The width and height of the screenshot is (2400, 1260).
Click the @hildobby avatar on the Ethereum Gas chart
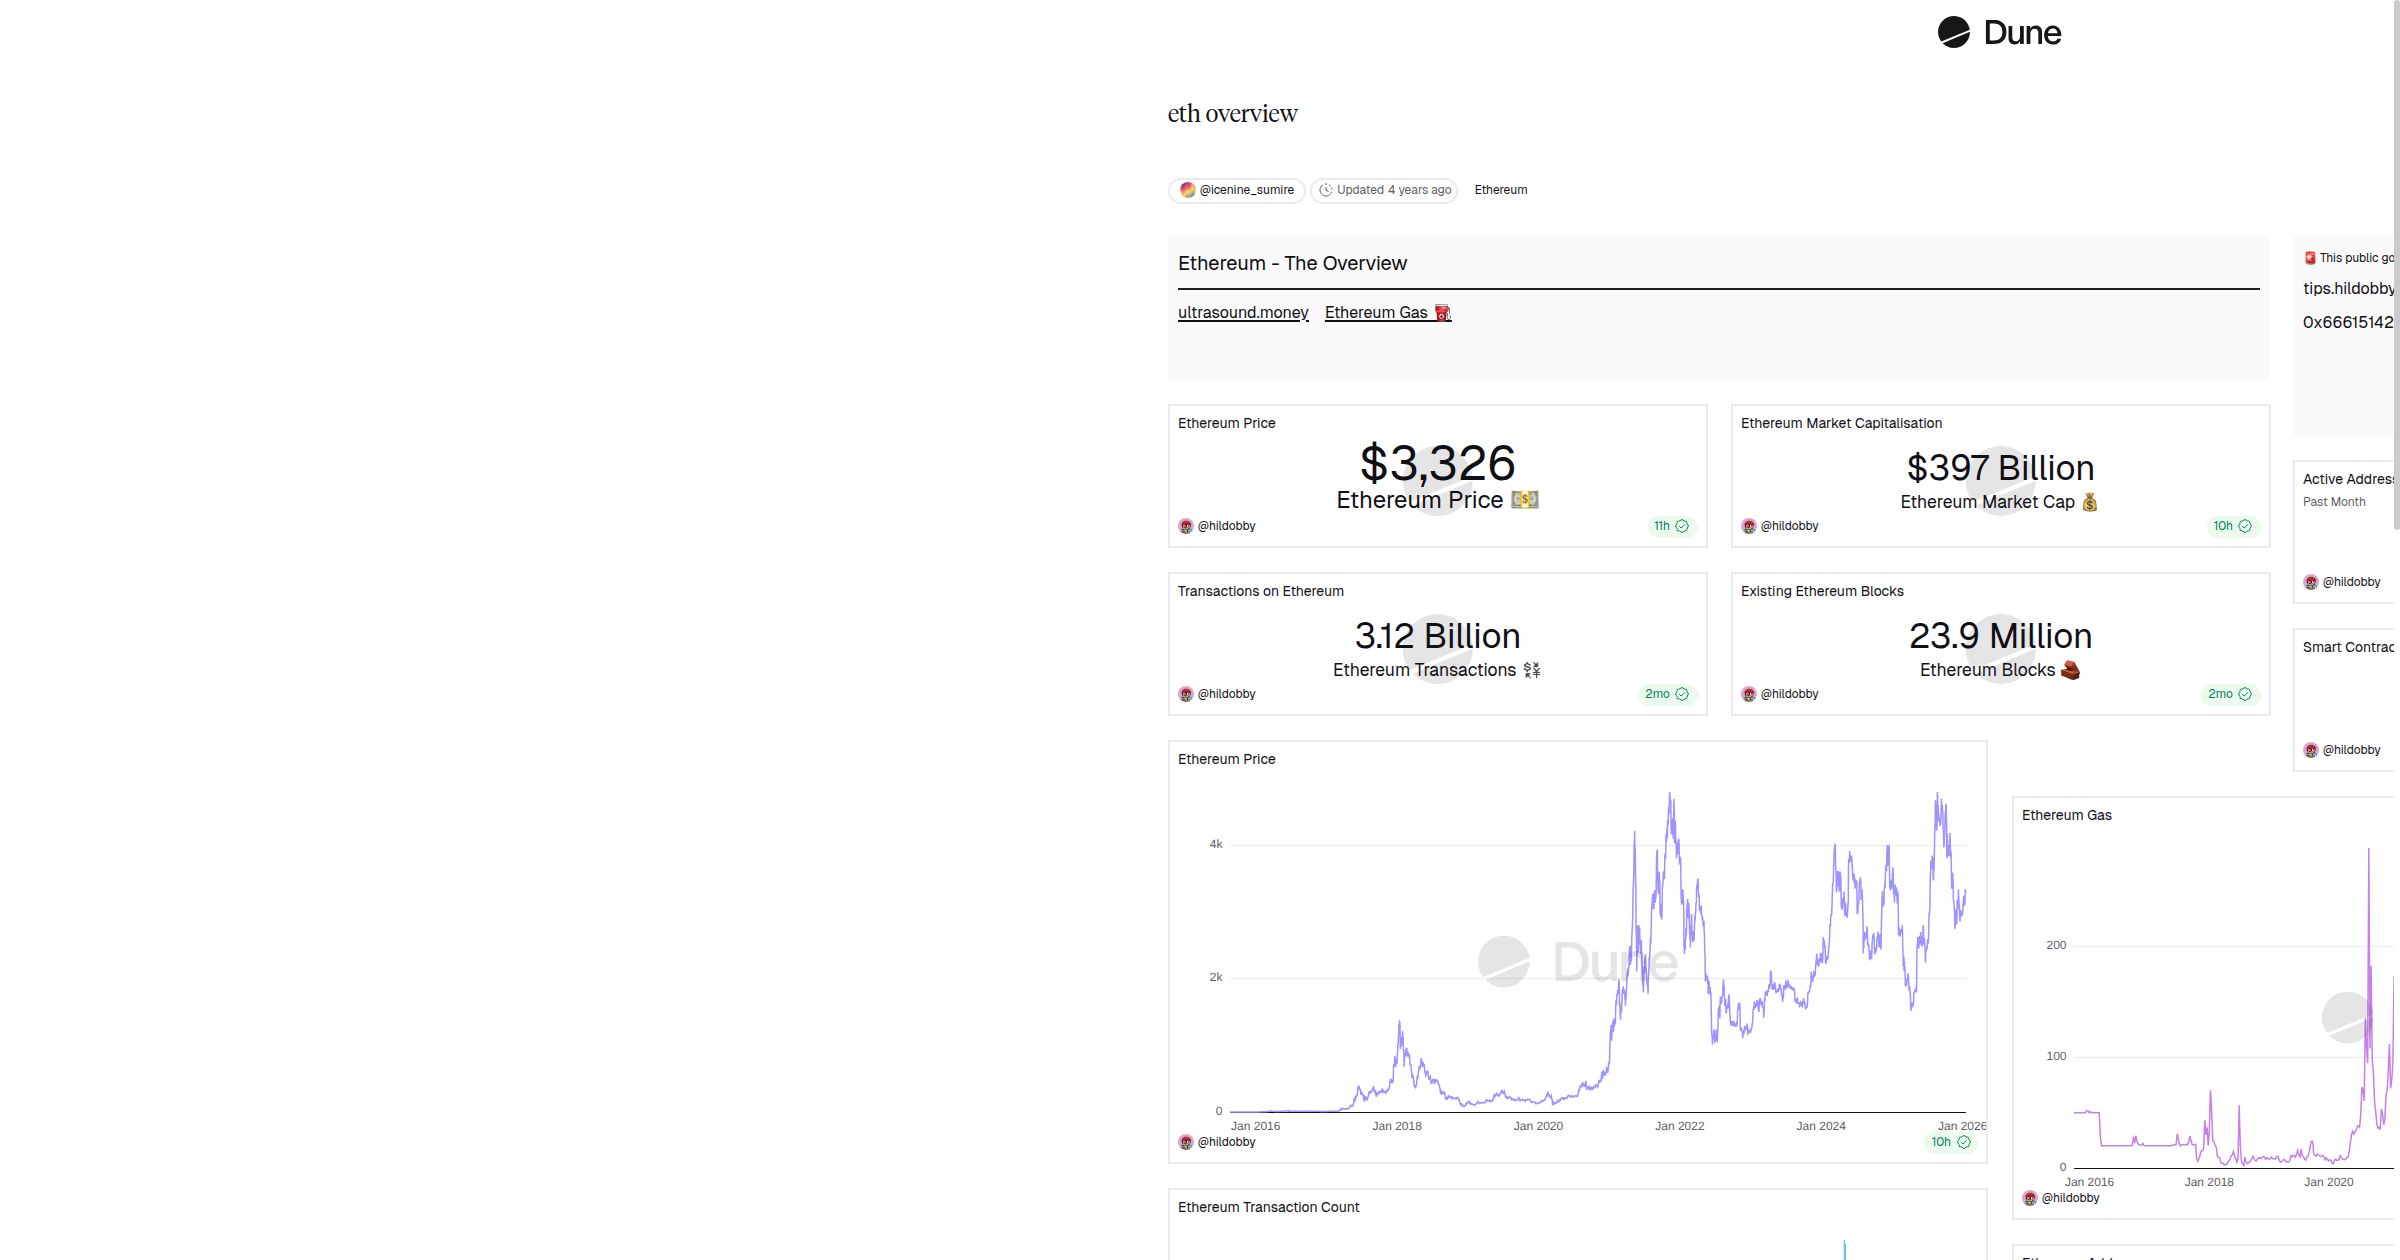click(2031, 1198)
